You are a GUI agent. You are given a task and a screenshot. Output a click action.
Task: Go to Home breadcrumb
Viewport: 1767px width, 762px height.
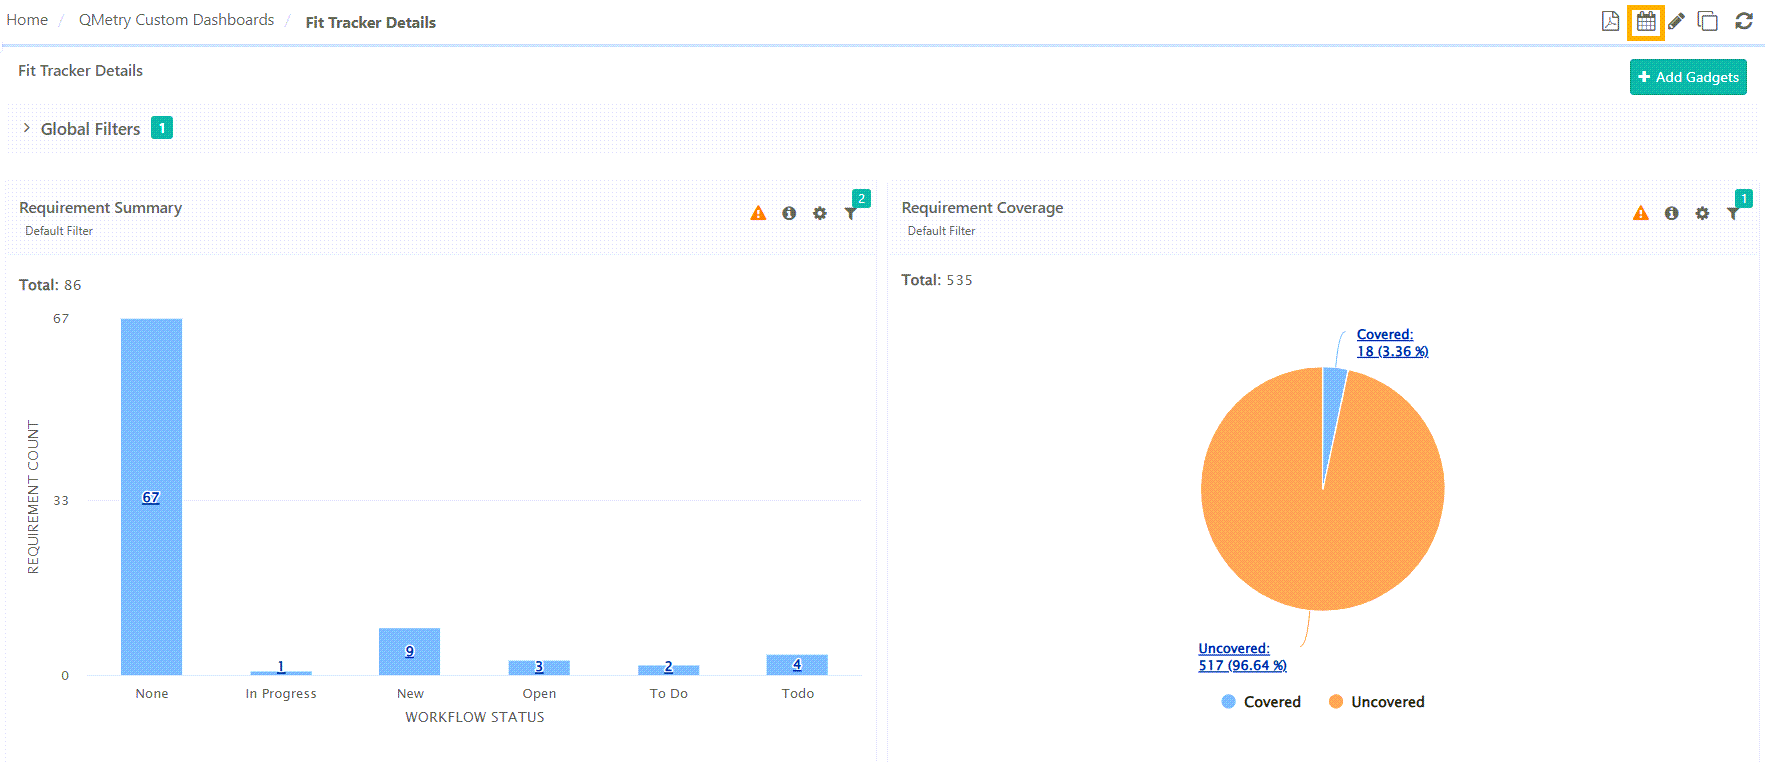point(27,20)
